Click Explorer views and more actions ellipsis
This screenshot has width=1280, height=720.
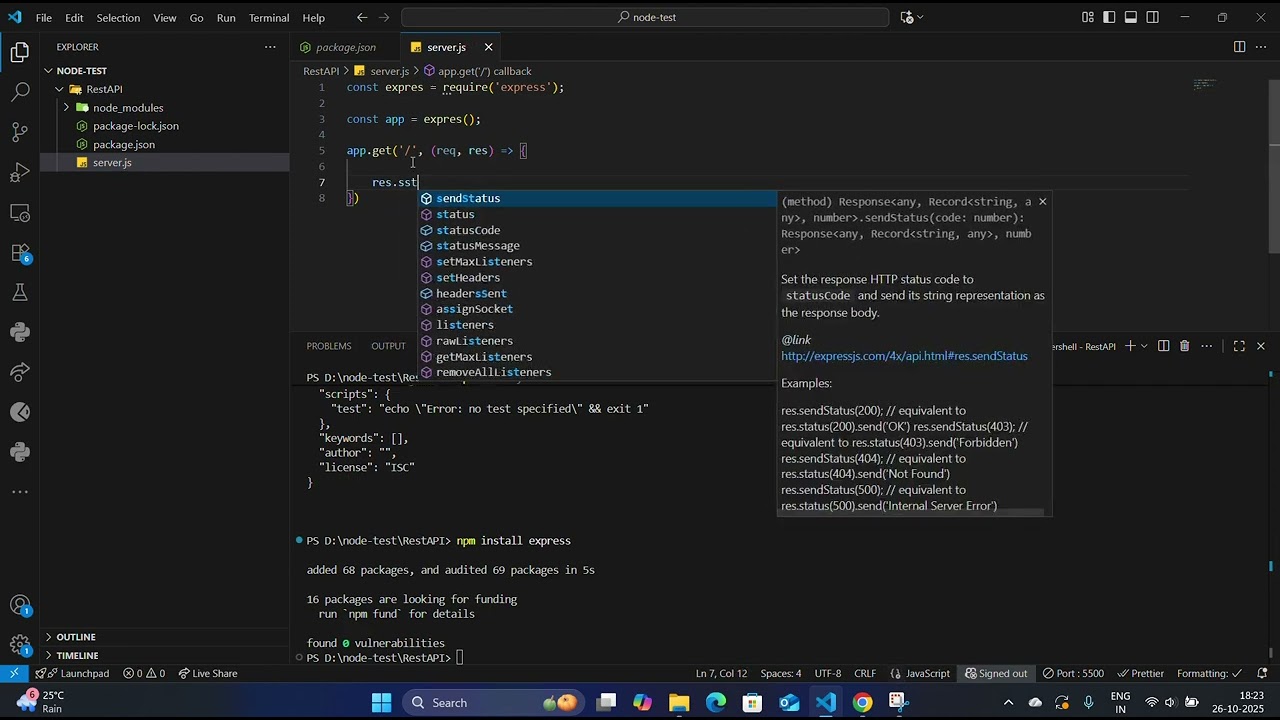point(270,47)
